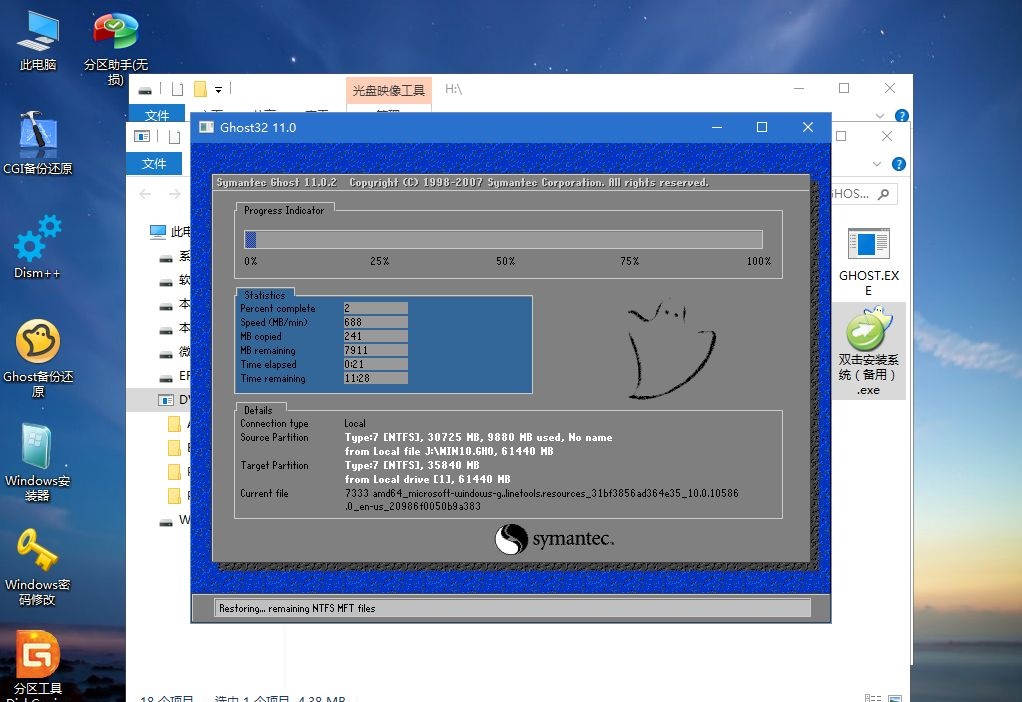This screenshot has height=702, width=1022.
Task: Launch the CGI备份还原 desktop icon
Action: pyautogui.click(x=38, y=143)
